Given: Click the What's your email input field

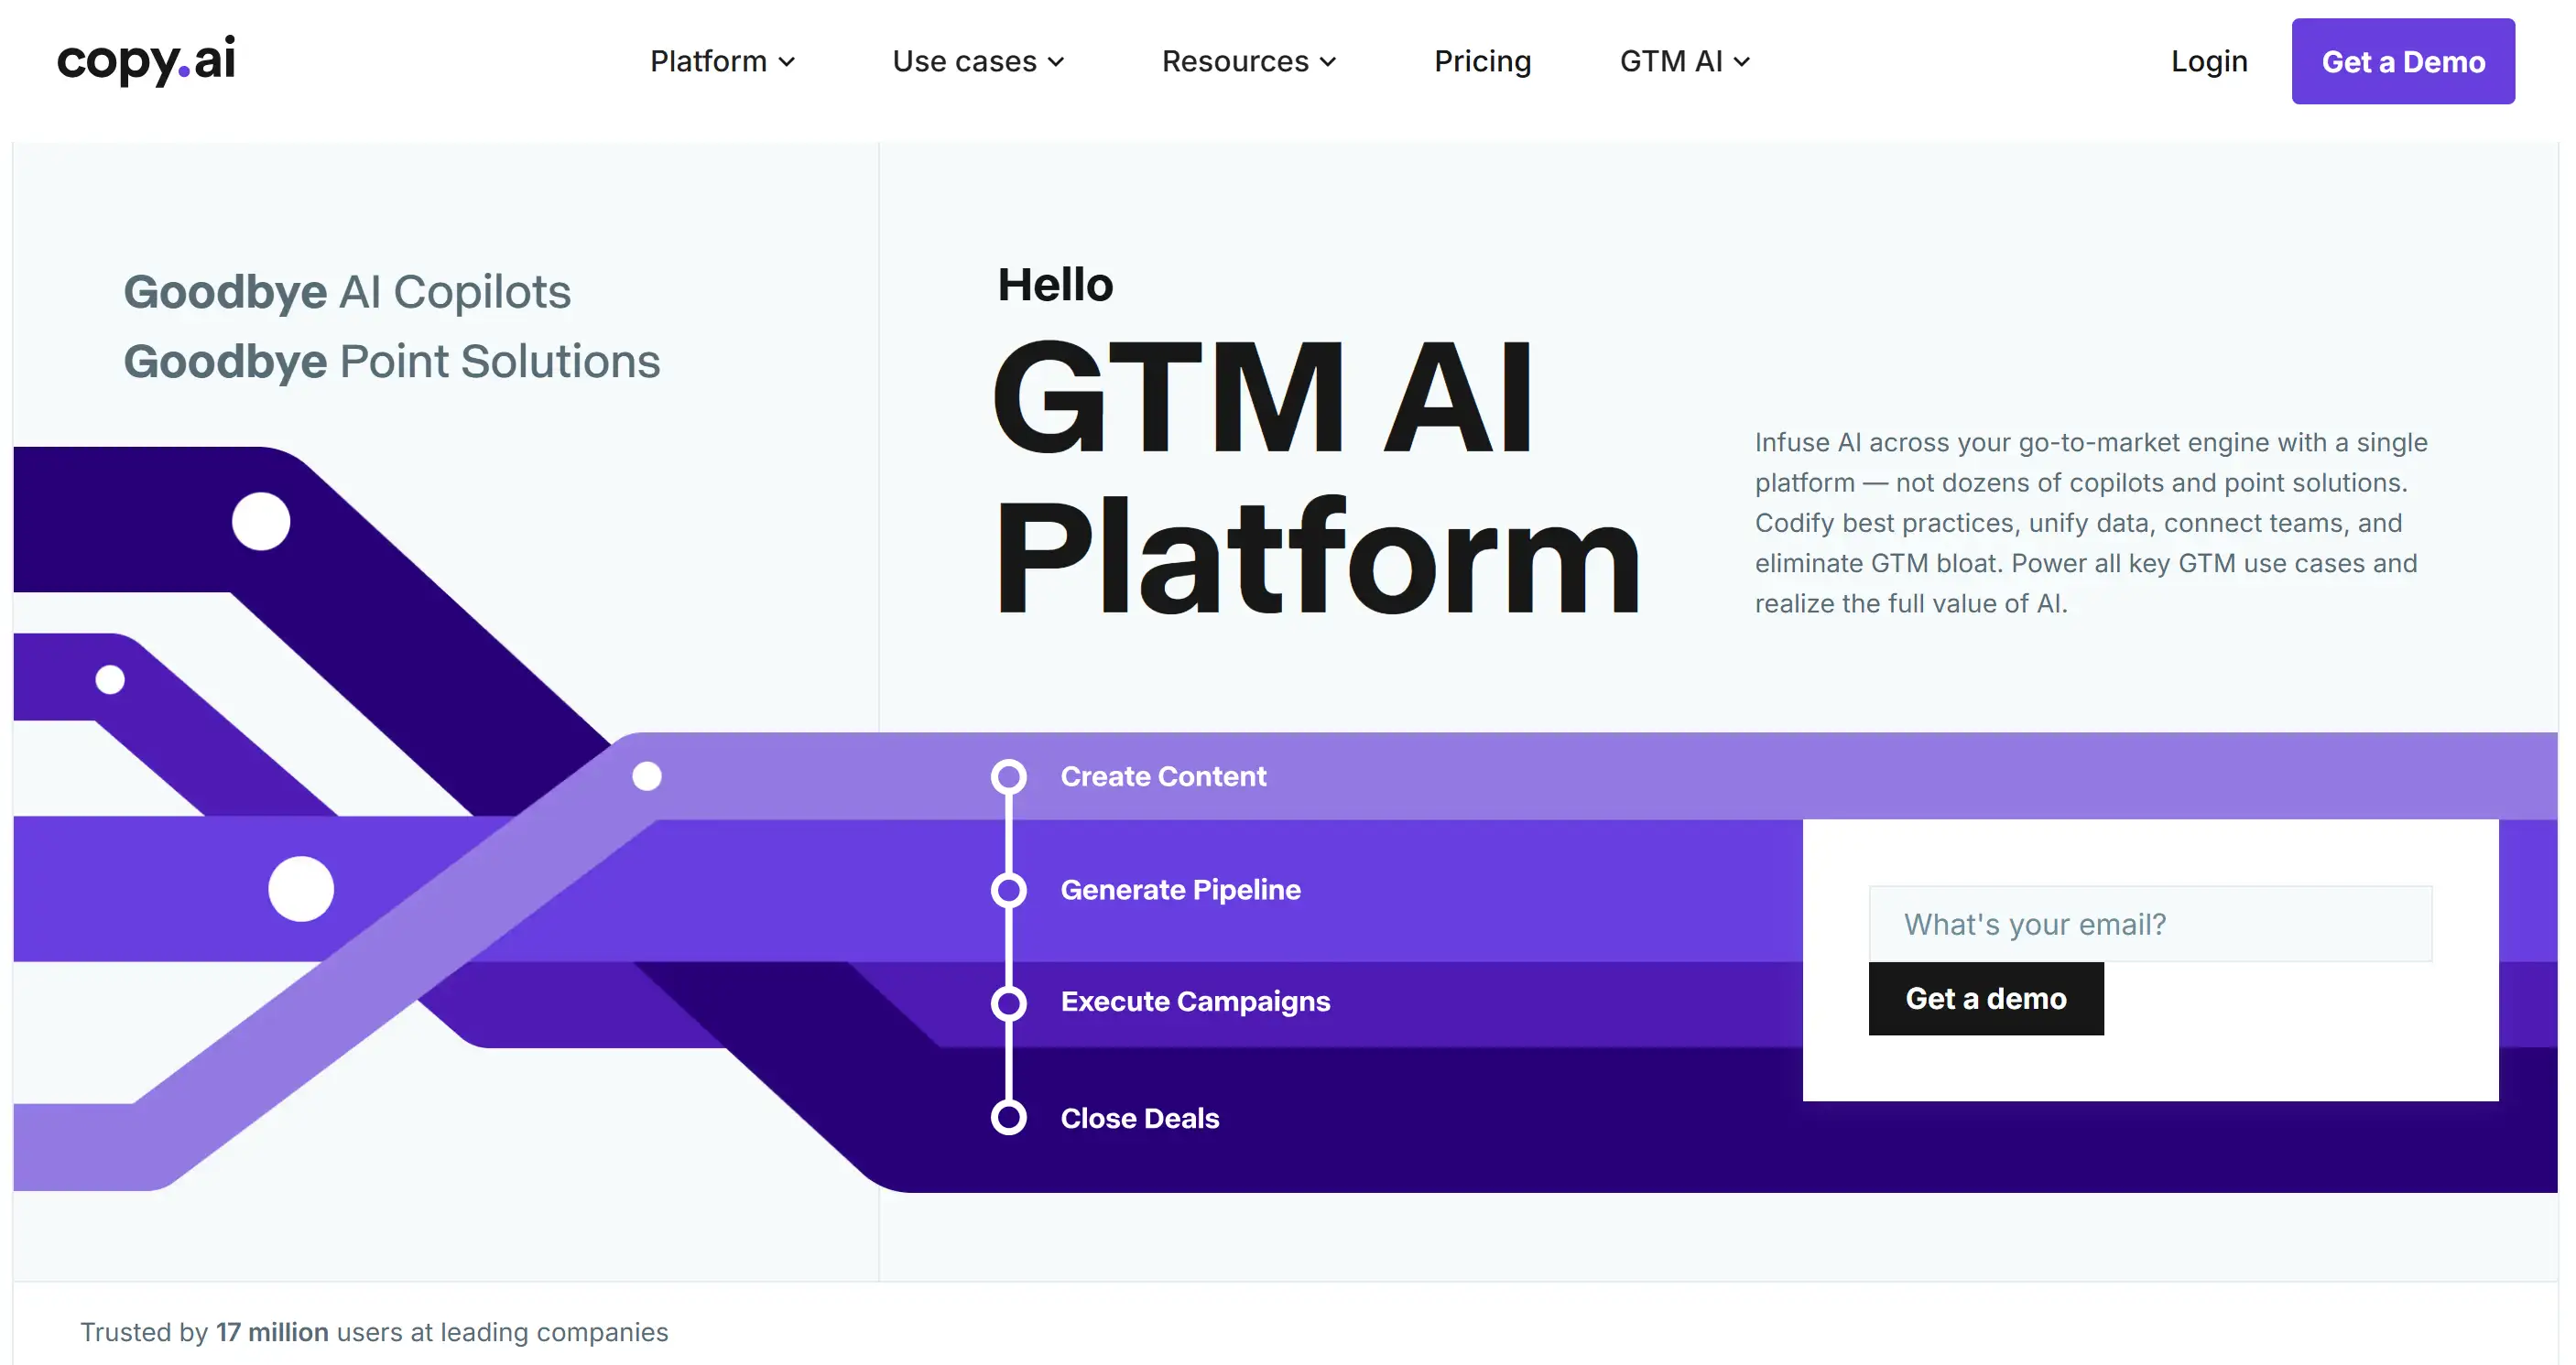Looking at the screenshot, I should [2152, 922].
